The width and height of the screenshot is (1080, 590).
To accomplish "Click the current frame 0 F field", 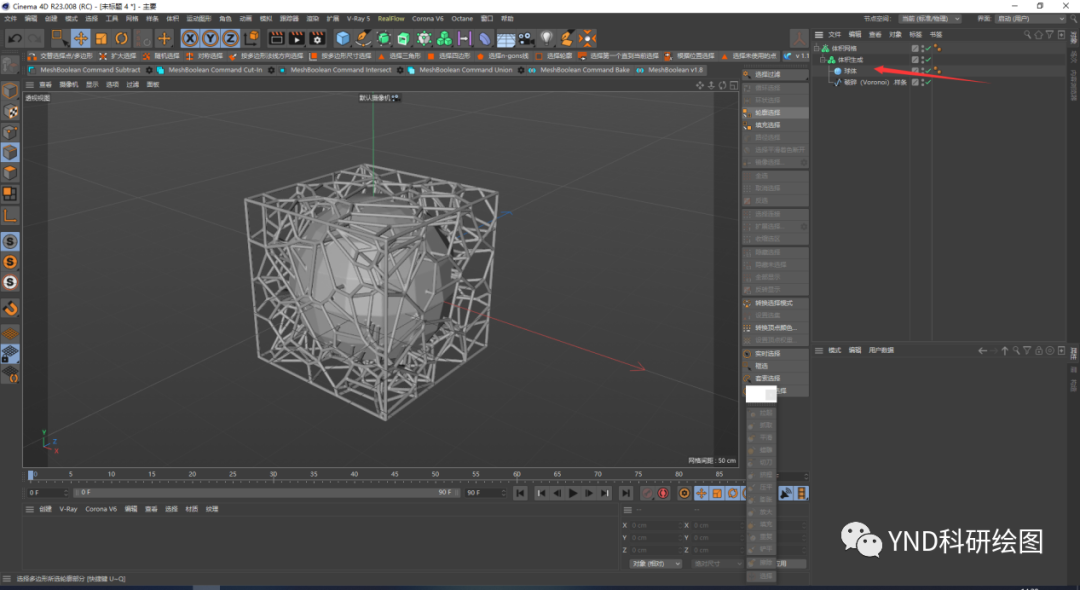I will [x=47, y=493].
